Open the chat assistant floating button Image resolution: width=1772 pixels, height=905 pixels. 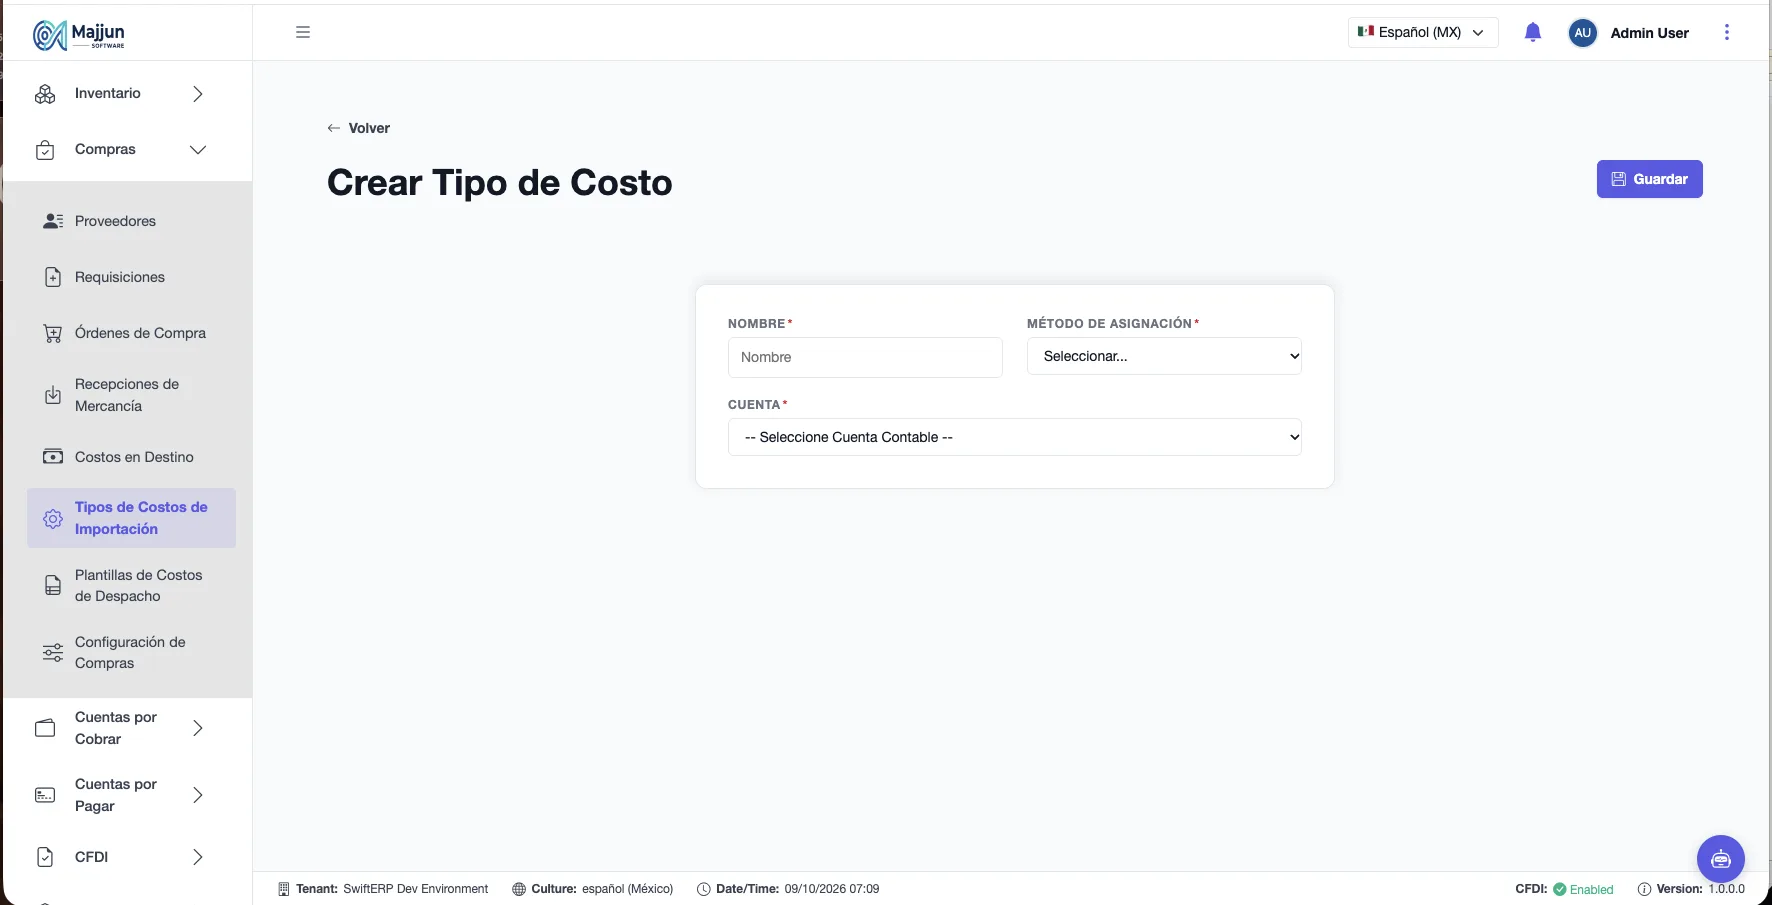(x=1721, y=859)
